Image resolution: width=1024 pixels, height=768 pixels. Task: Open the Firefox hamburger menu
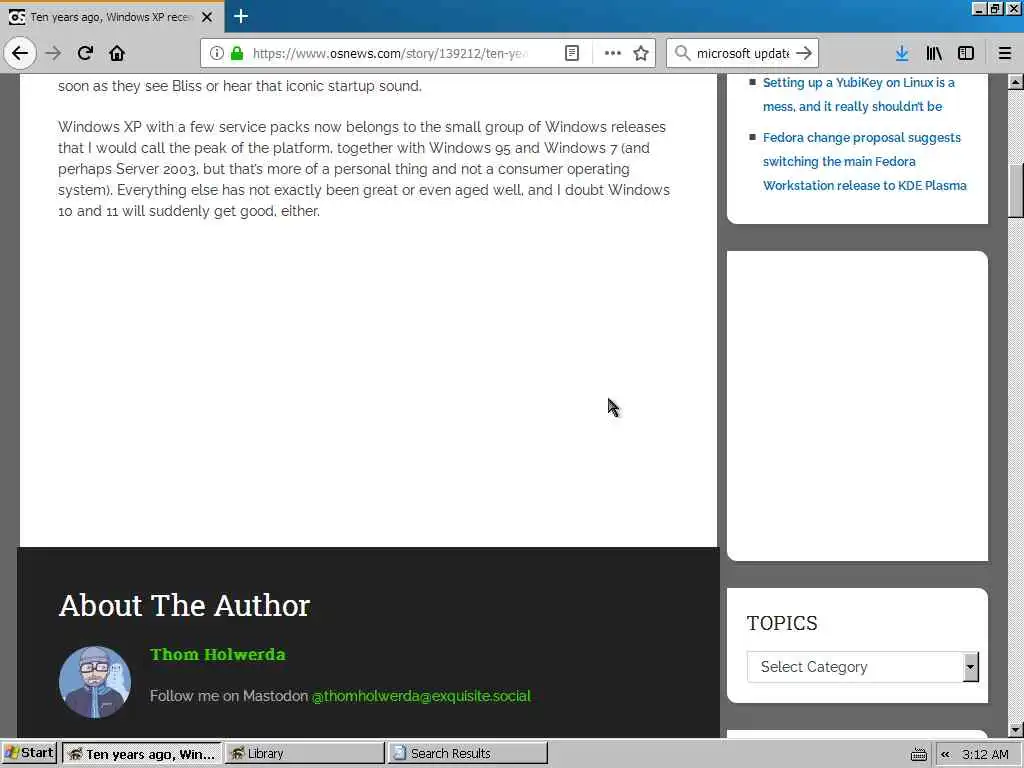(x=1005, y=53)
